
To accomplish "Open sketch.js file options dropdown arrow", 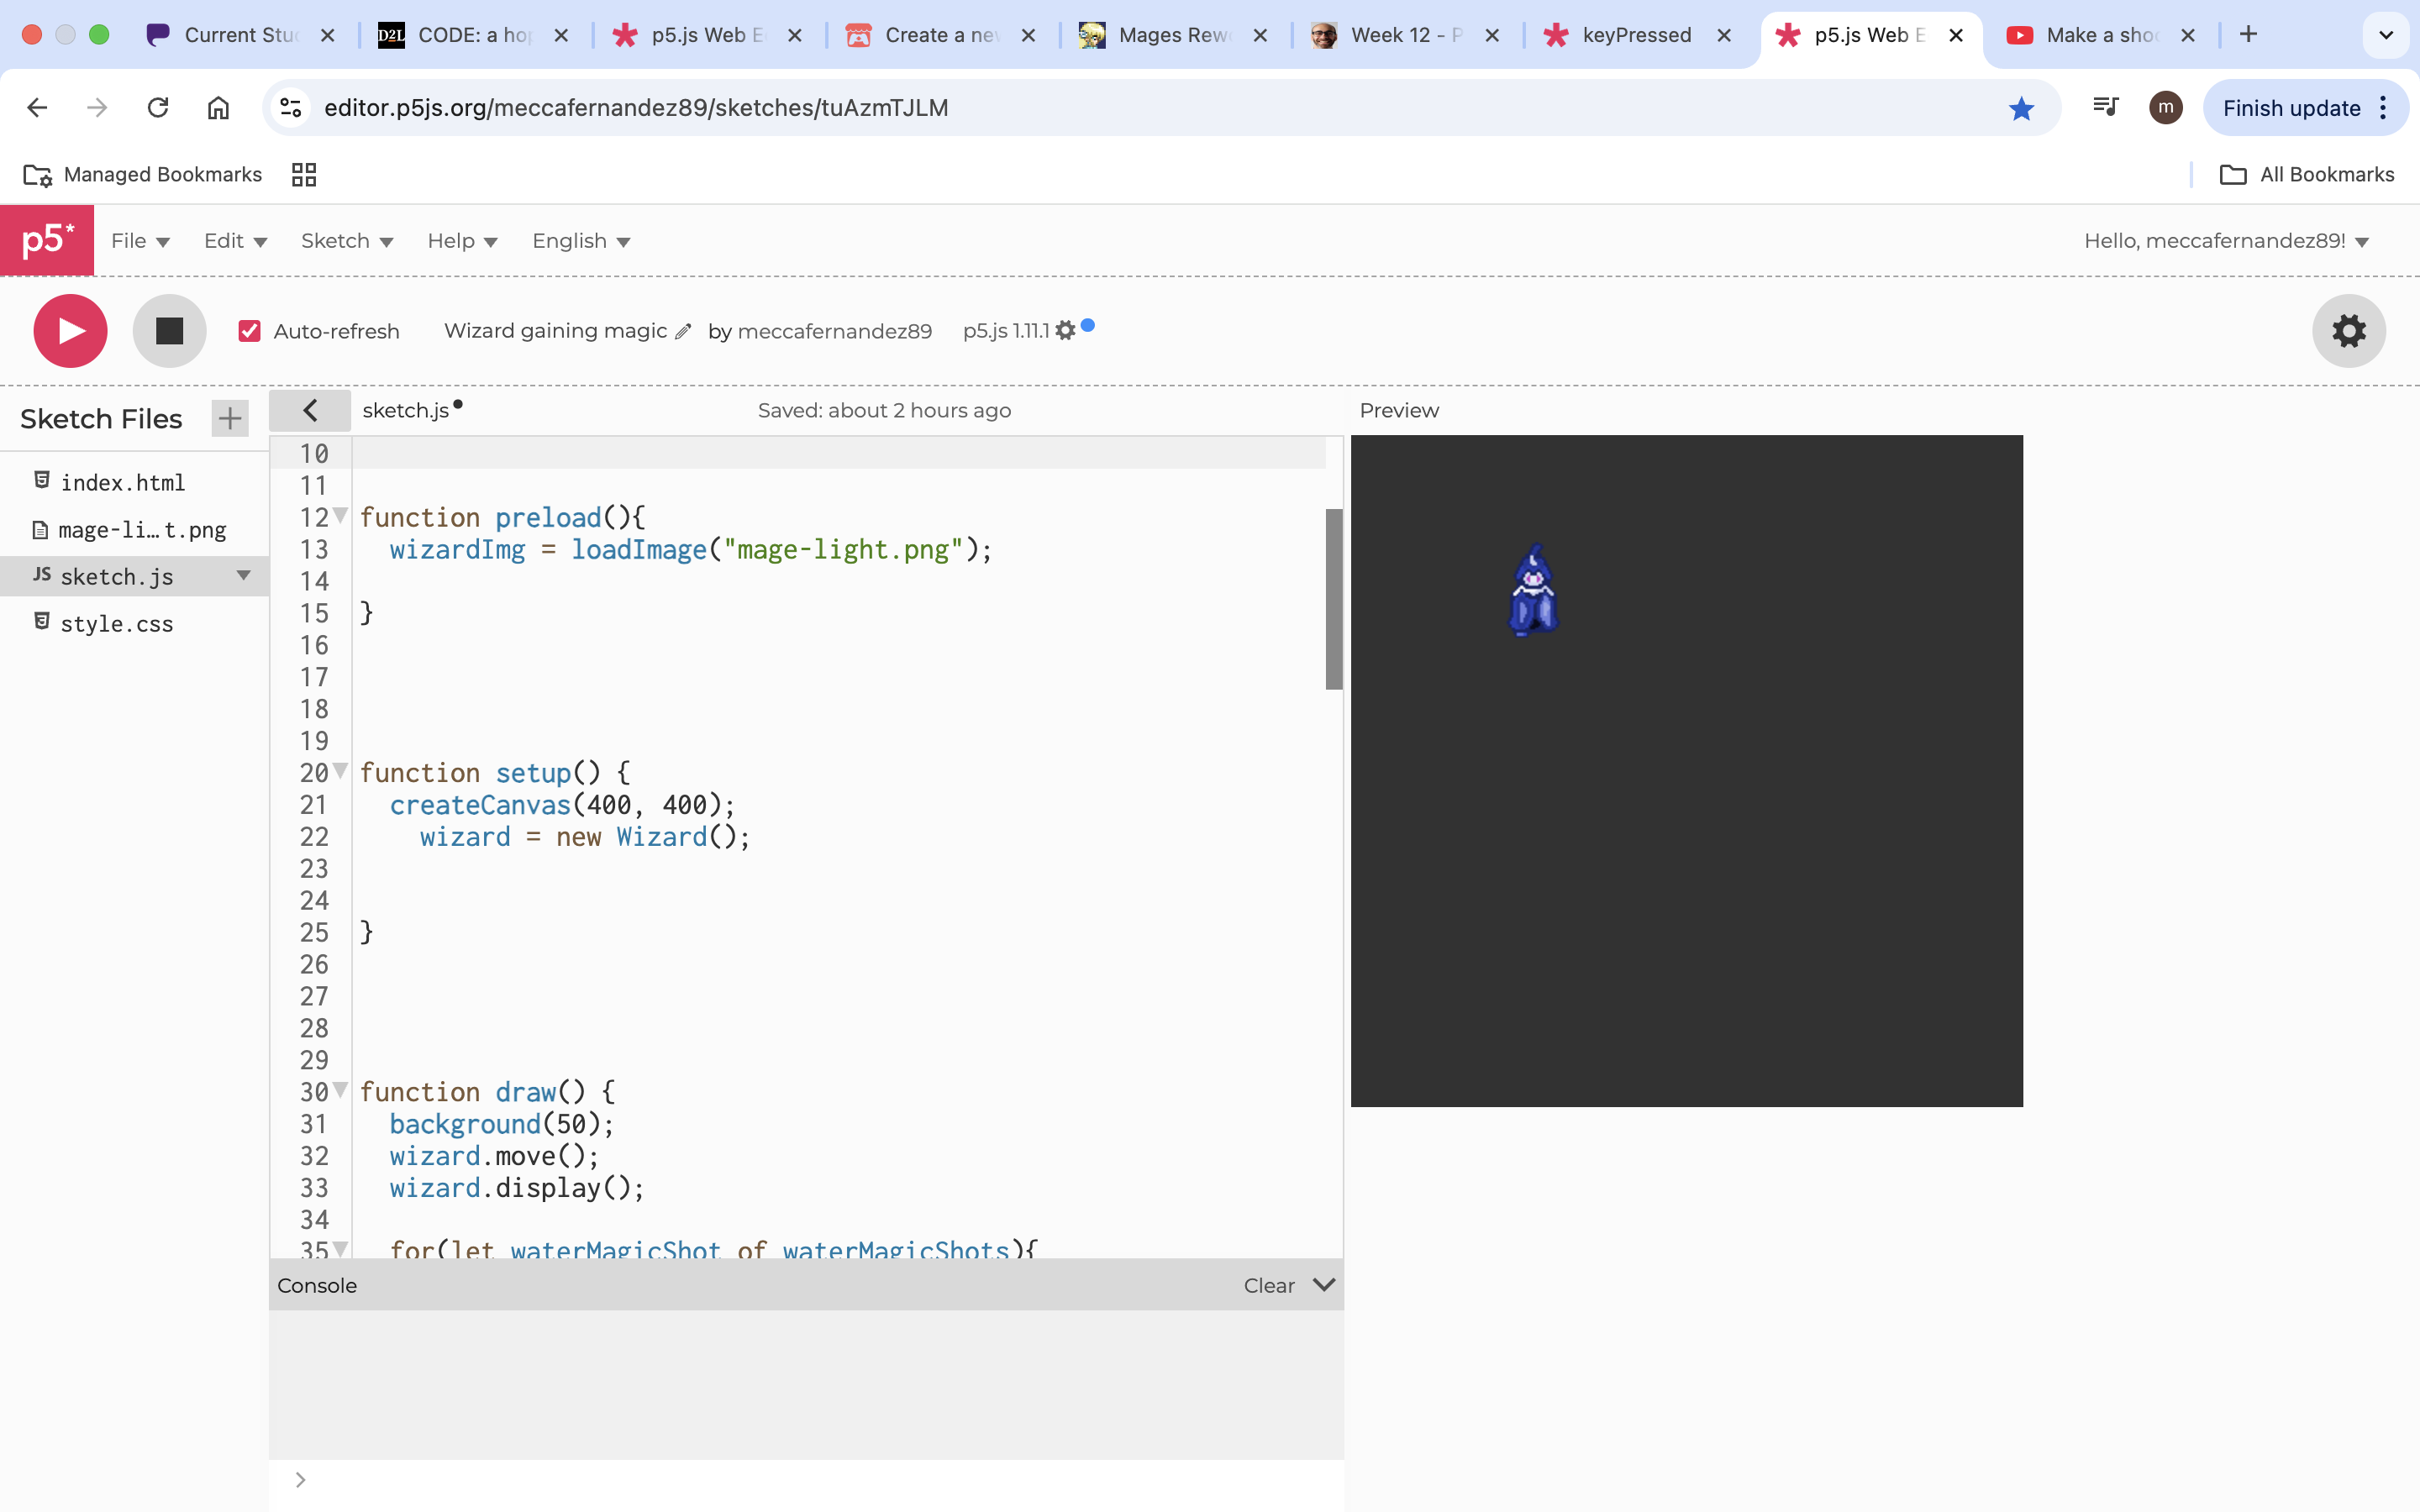I will [243, 576].
